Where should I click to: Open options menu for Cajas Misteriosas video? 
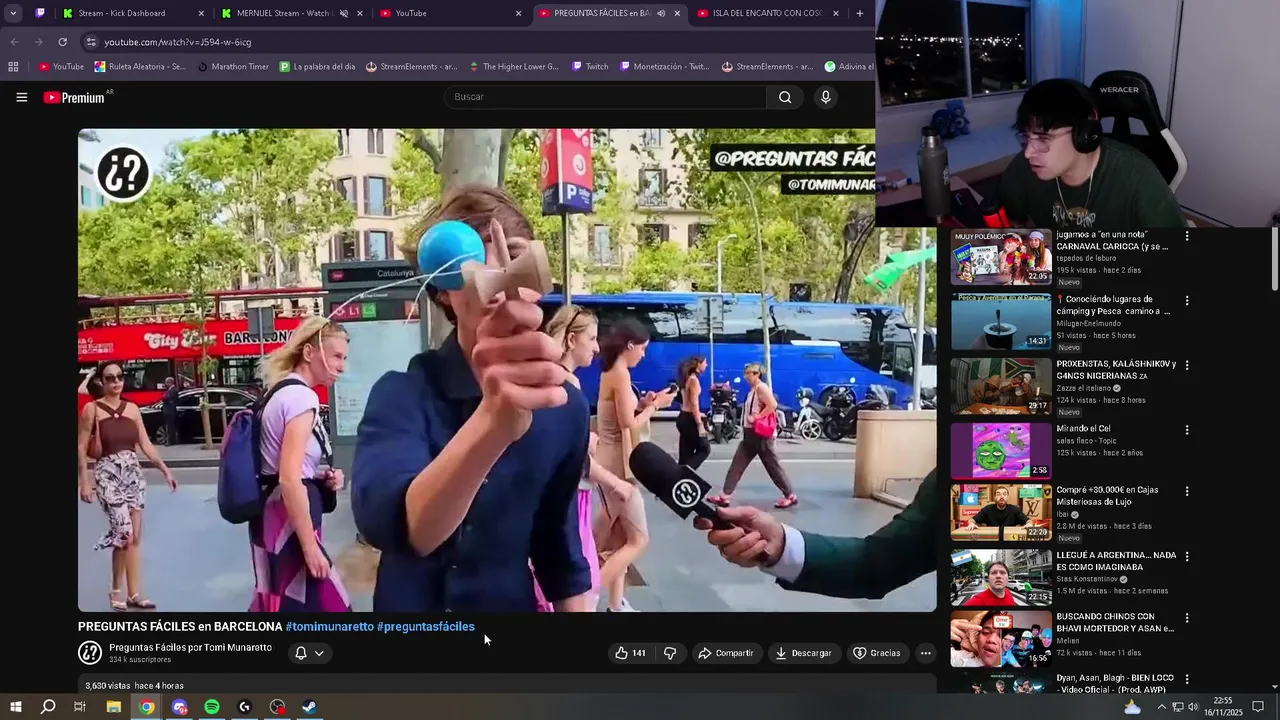tap(1187, 491)
